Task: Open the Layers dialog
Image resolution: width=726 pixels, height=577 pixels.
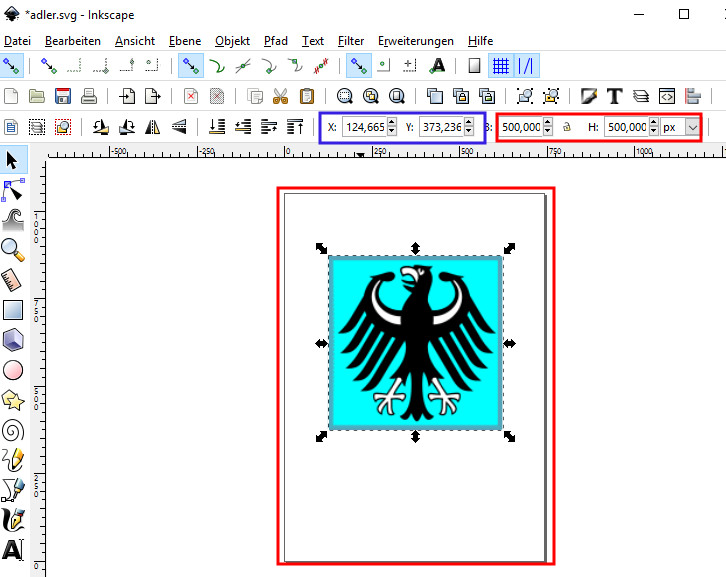Action: [x=641, y=96]
